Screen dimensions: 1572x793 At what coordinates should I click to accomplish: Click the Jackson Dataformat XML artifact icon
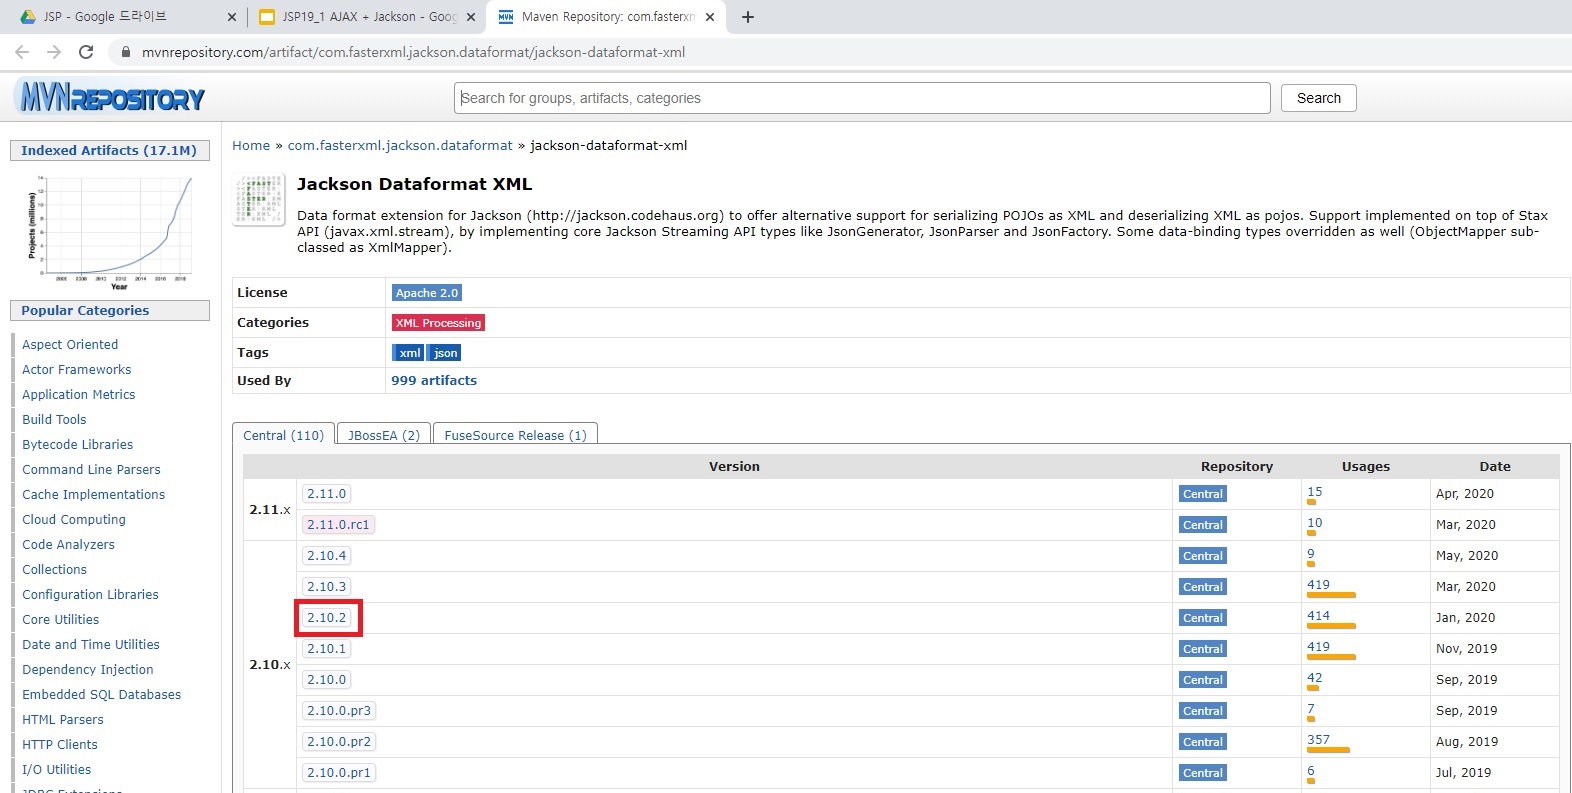259,199
